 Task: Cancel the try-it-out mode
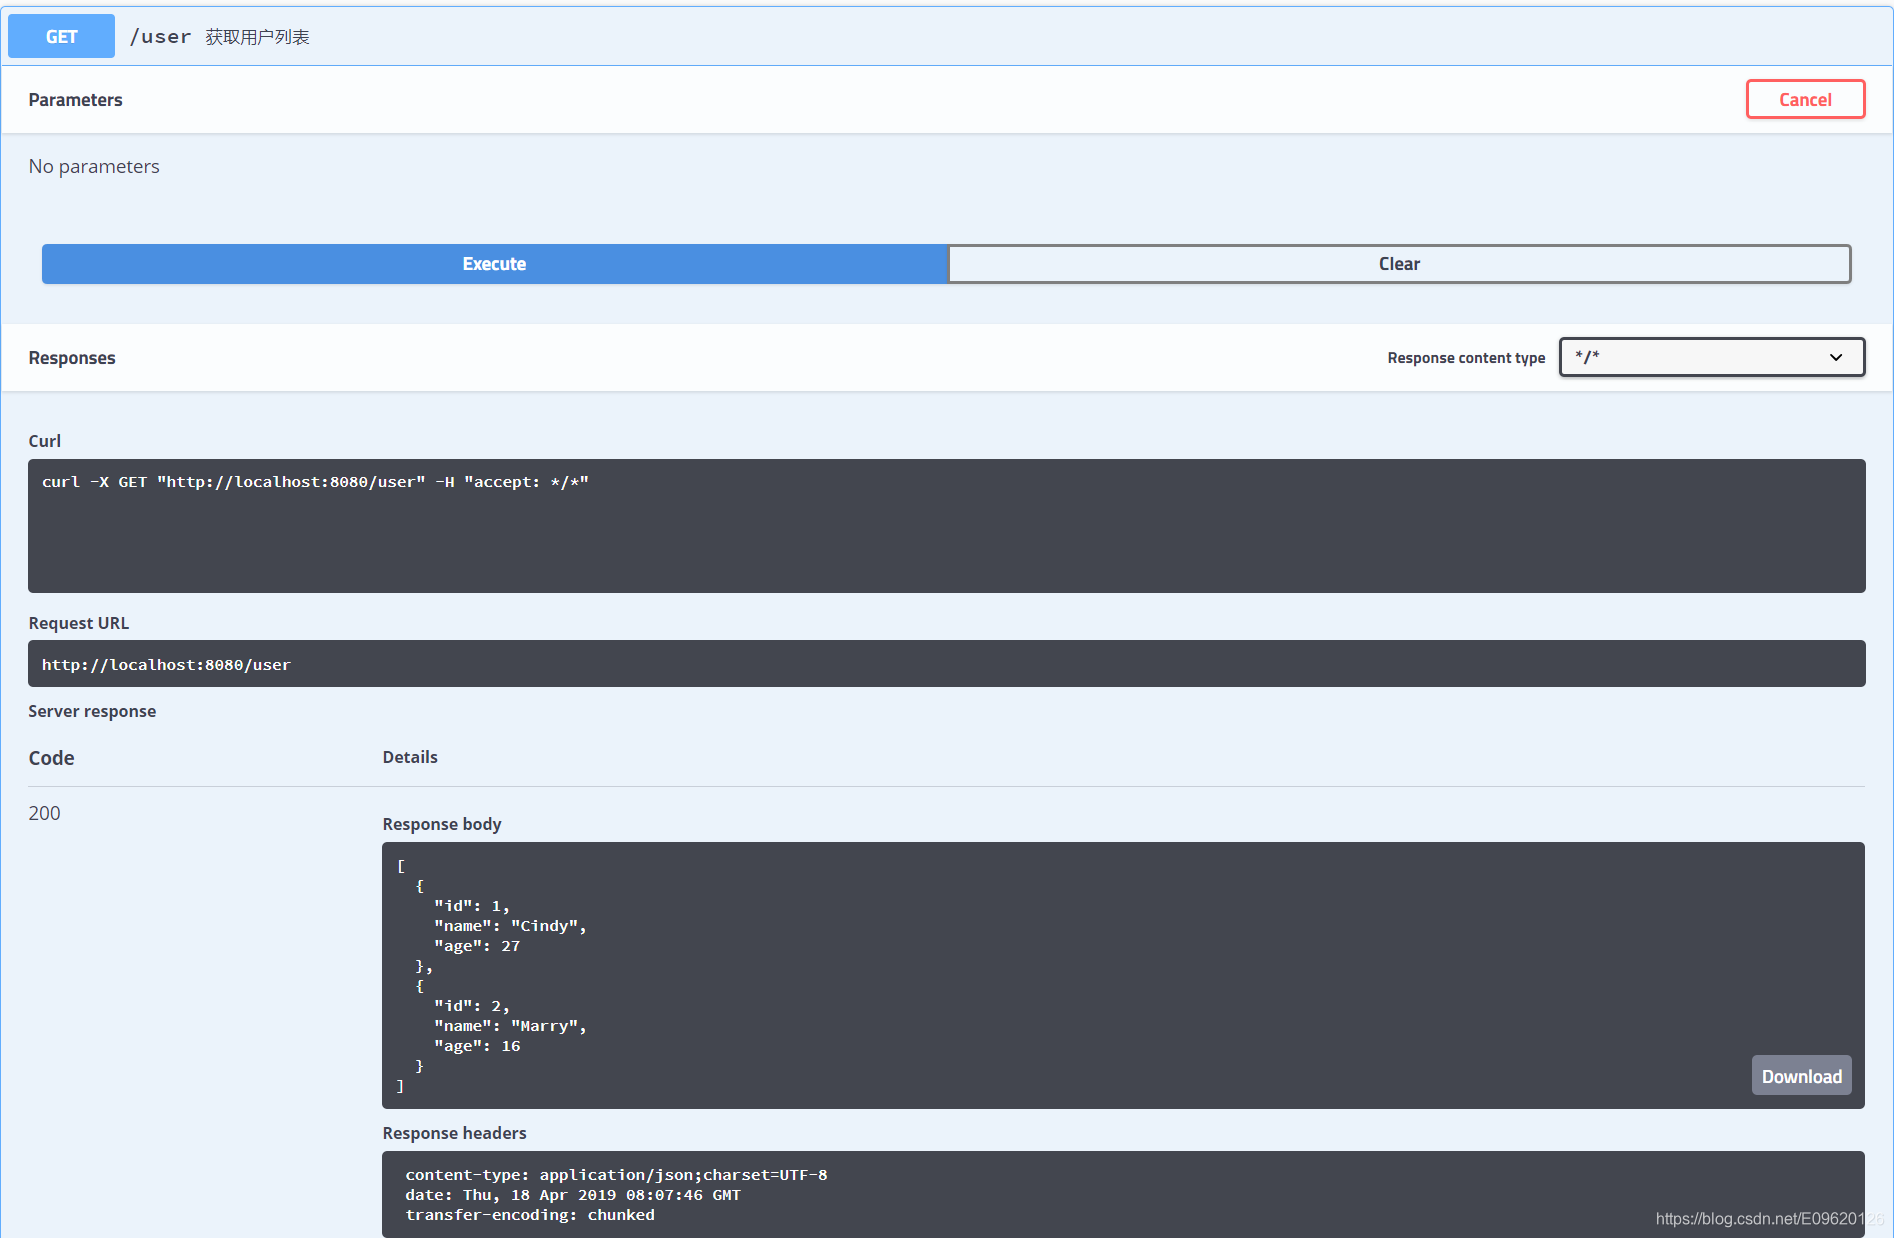[1805, 100]
